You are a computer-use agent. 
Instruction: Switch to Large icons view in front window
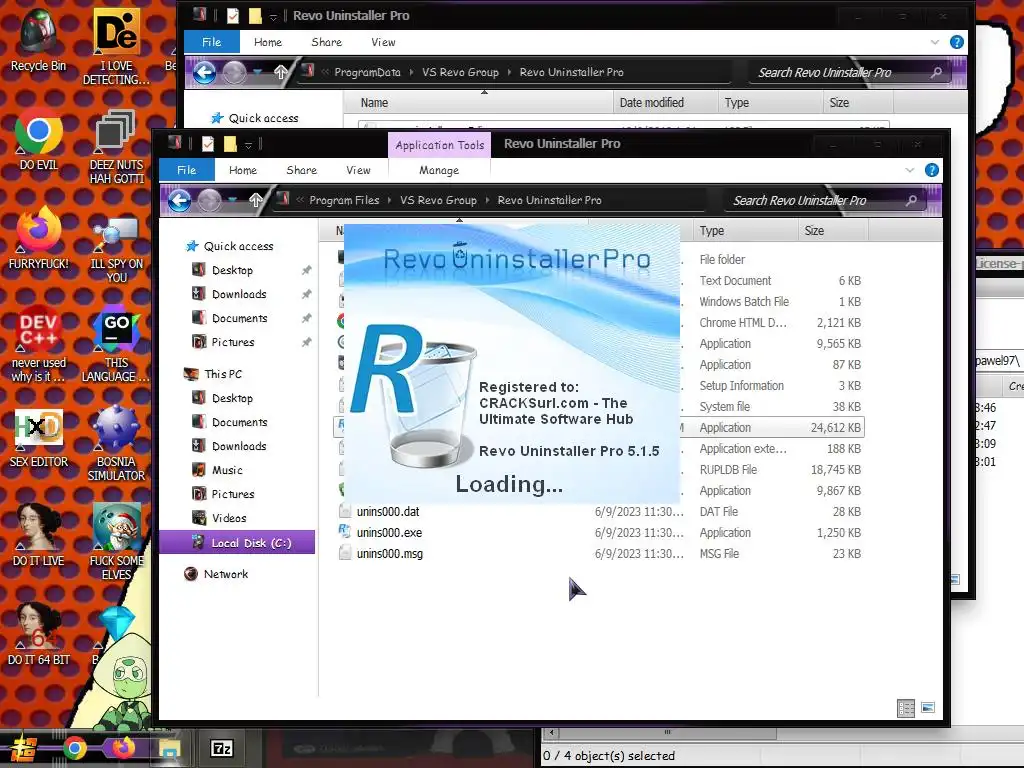click(928, 708)
